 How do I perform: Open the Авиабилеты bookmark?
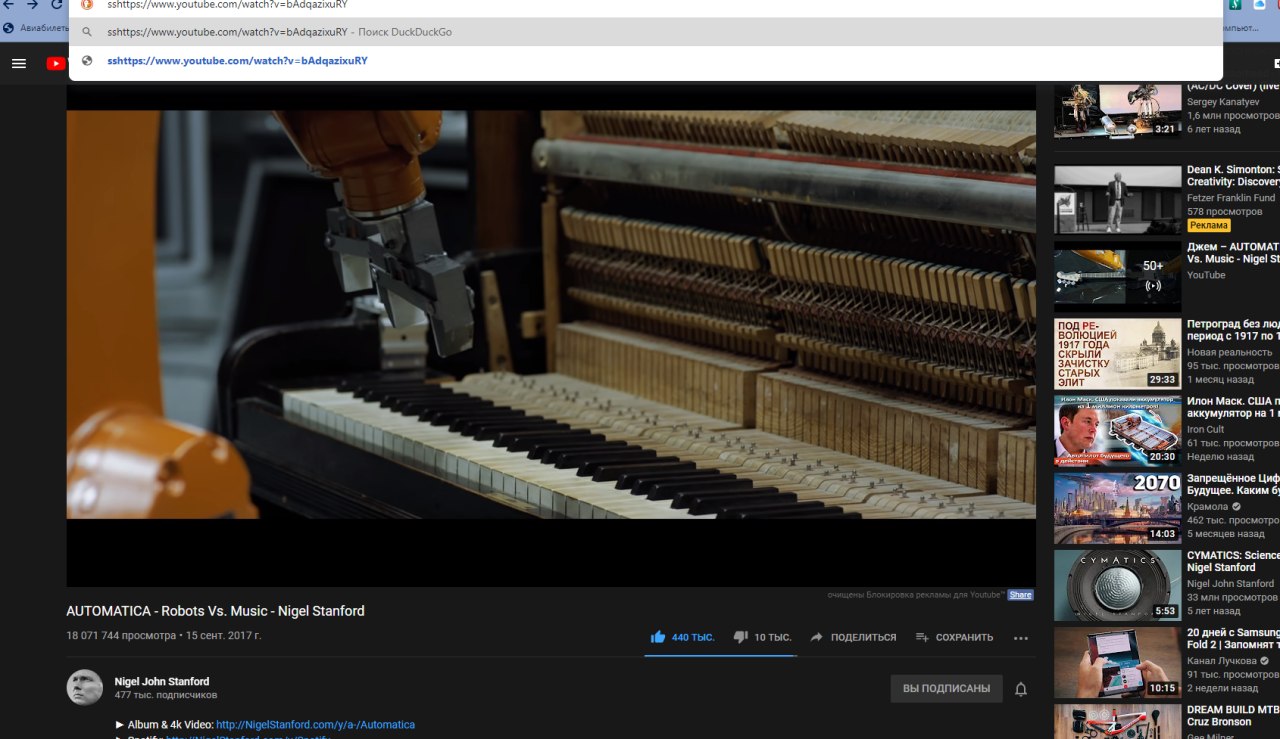(37, 28)
